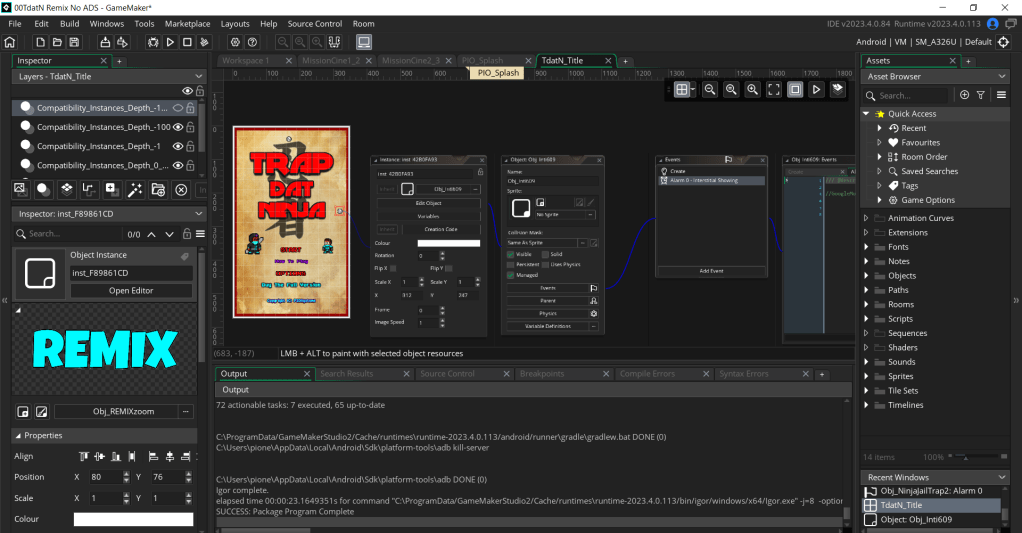1022x533 pixels.
Task: Click the Debug bug icon in main toolbar
Action: click(153, 42)
